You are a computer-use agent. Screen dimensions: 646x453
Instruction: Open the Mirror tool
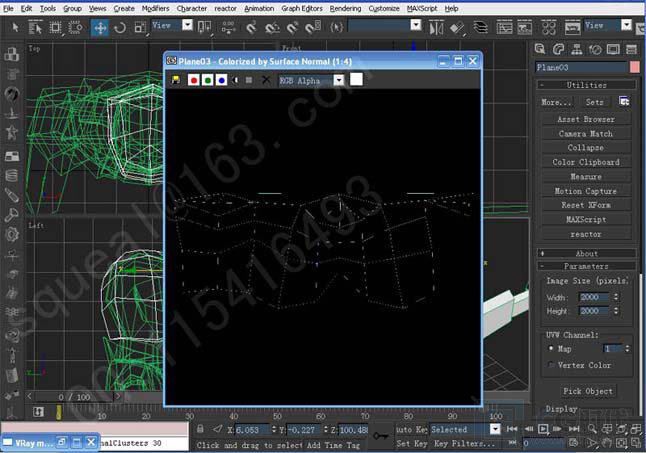point(436,28)
